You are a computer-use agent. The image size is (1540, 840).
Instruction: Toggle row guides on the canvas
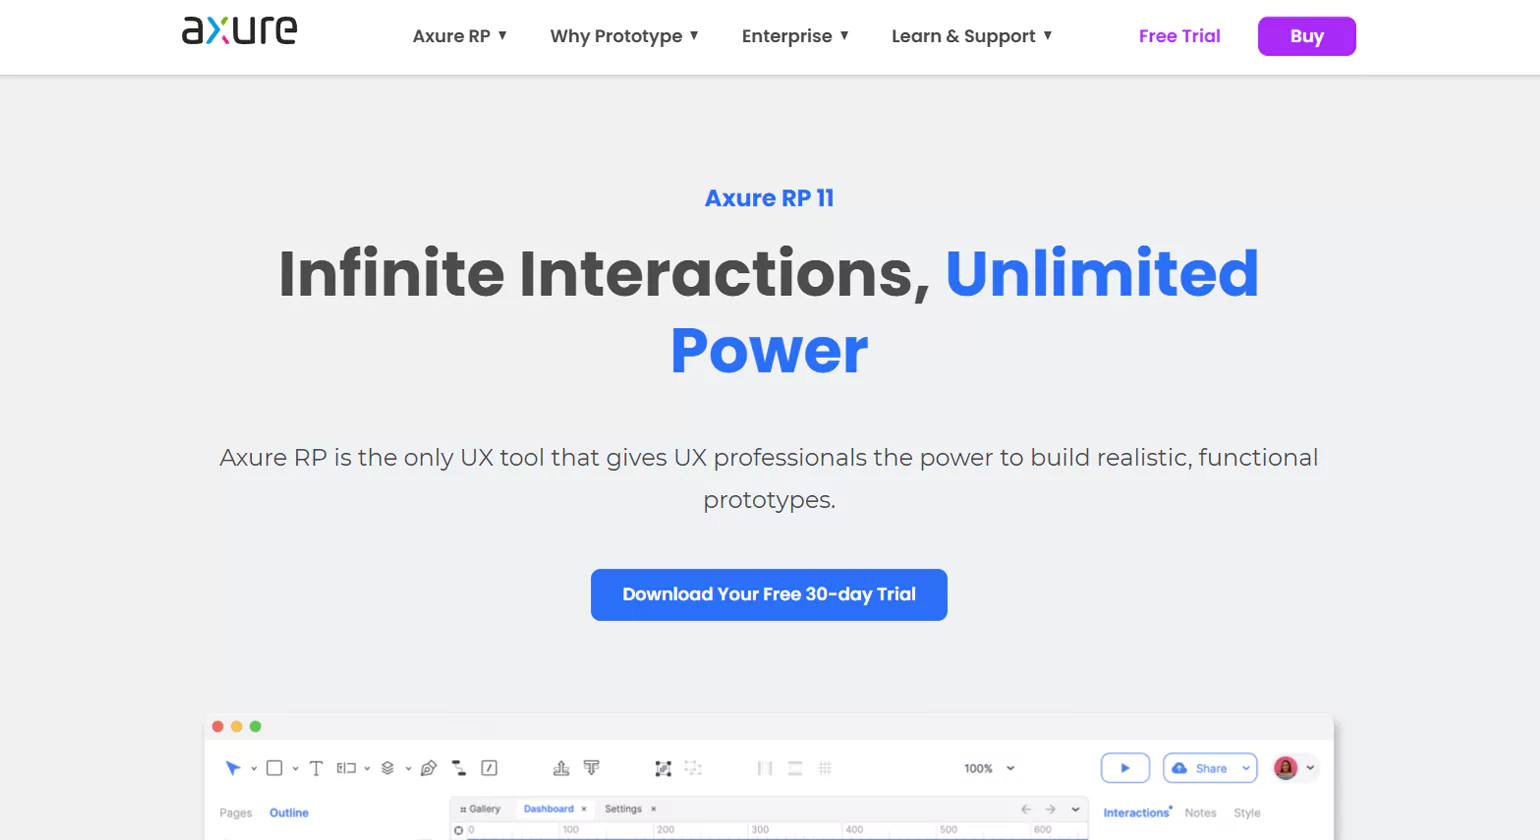[x=794, y=768]
